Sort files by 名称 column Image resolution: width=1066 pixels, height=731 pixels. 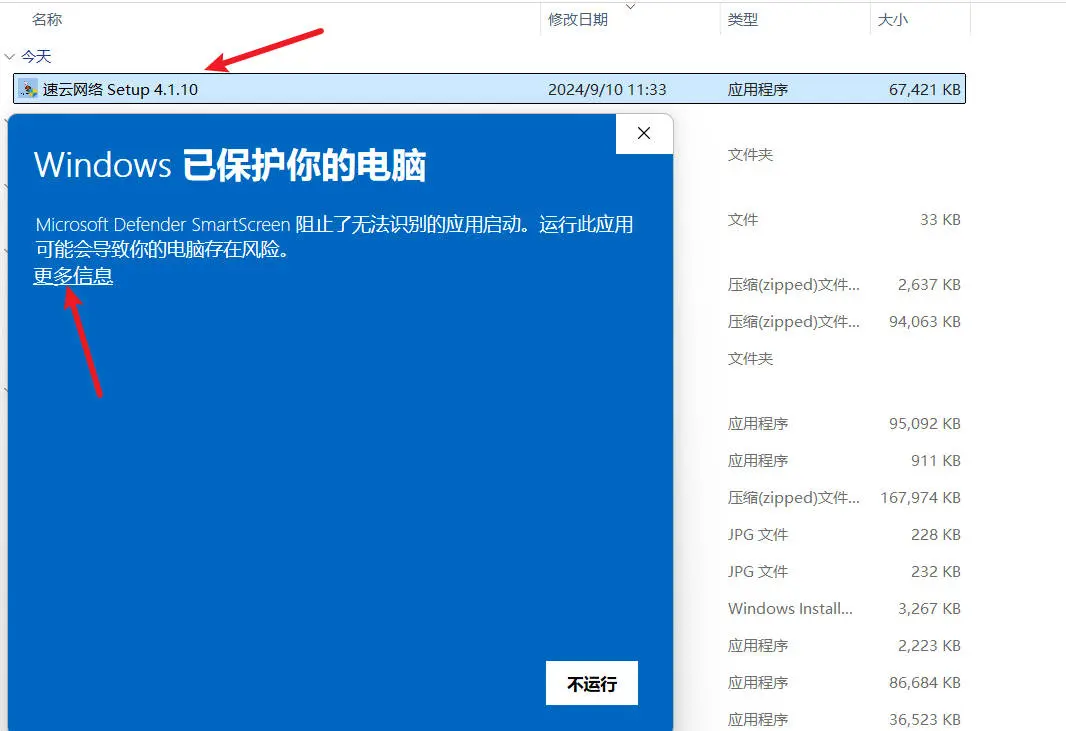tap(47, 19)
